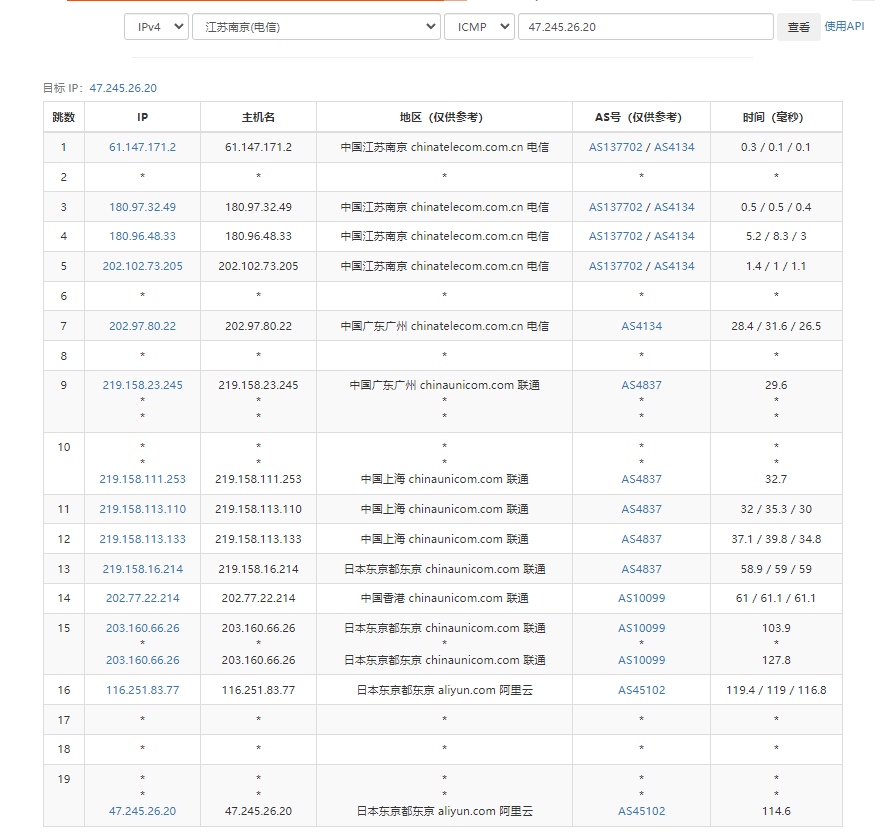Open IP link 219.158.23.245
Image resolution: width=896 pixels, height=839 pixels.
click(x=142, y=385)
